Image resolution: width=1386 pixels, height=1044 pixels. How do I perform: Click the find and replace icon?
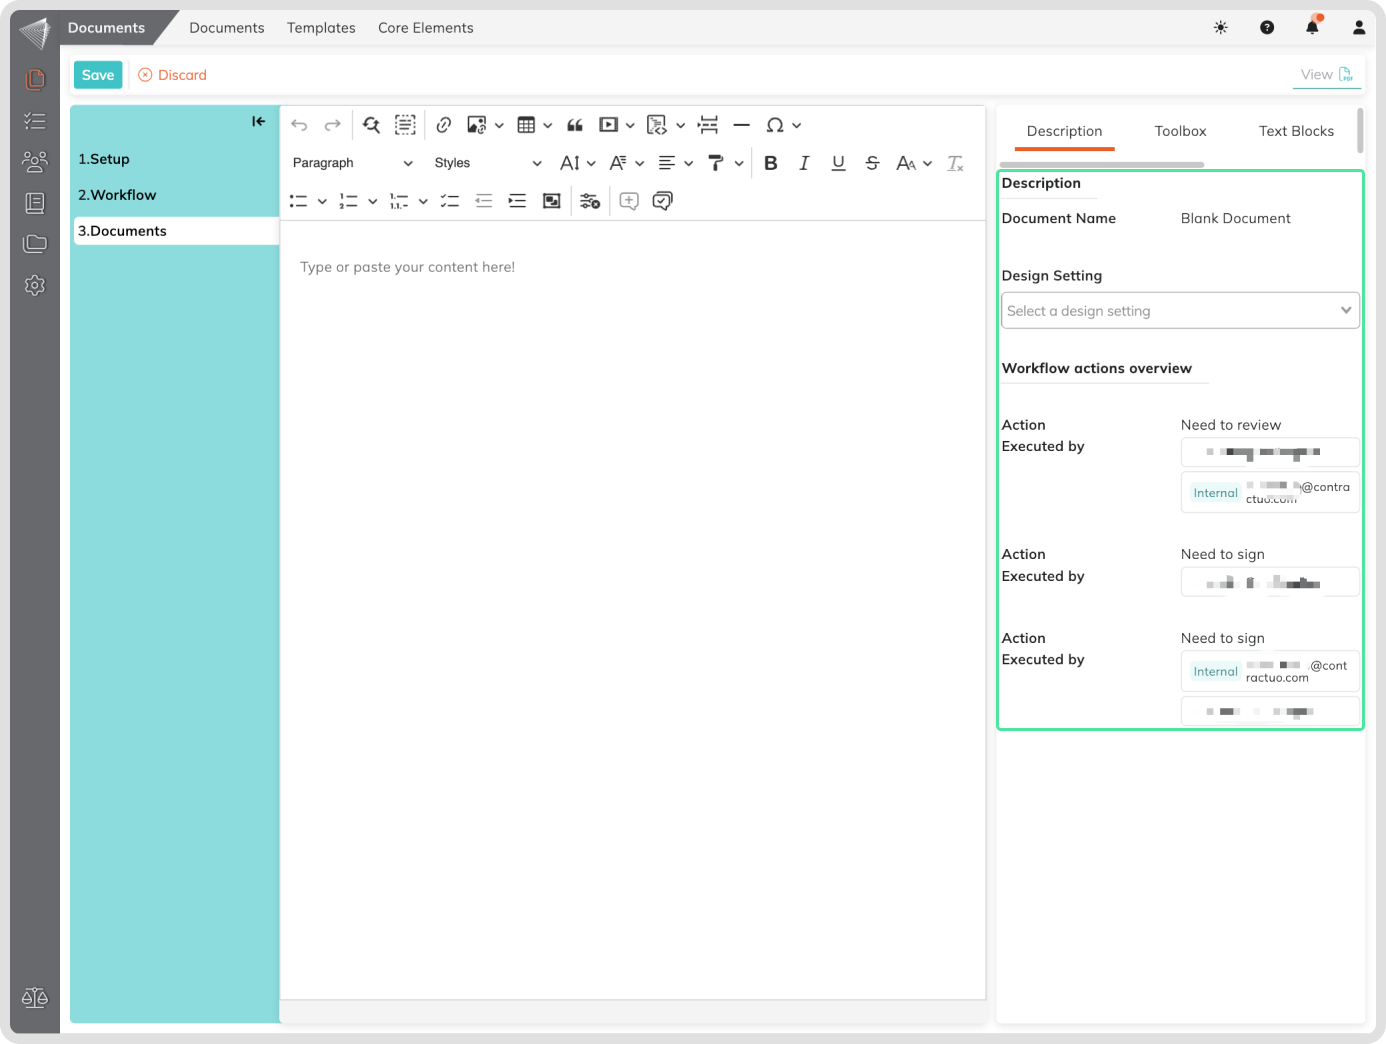tap(371, 125)
